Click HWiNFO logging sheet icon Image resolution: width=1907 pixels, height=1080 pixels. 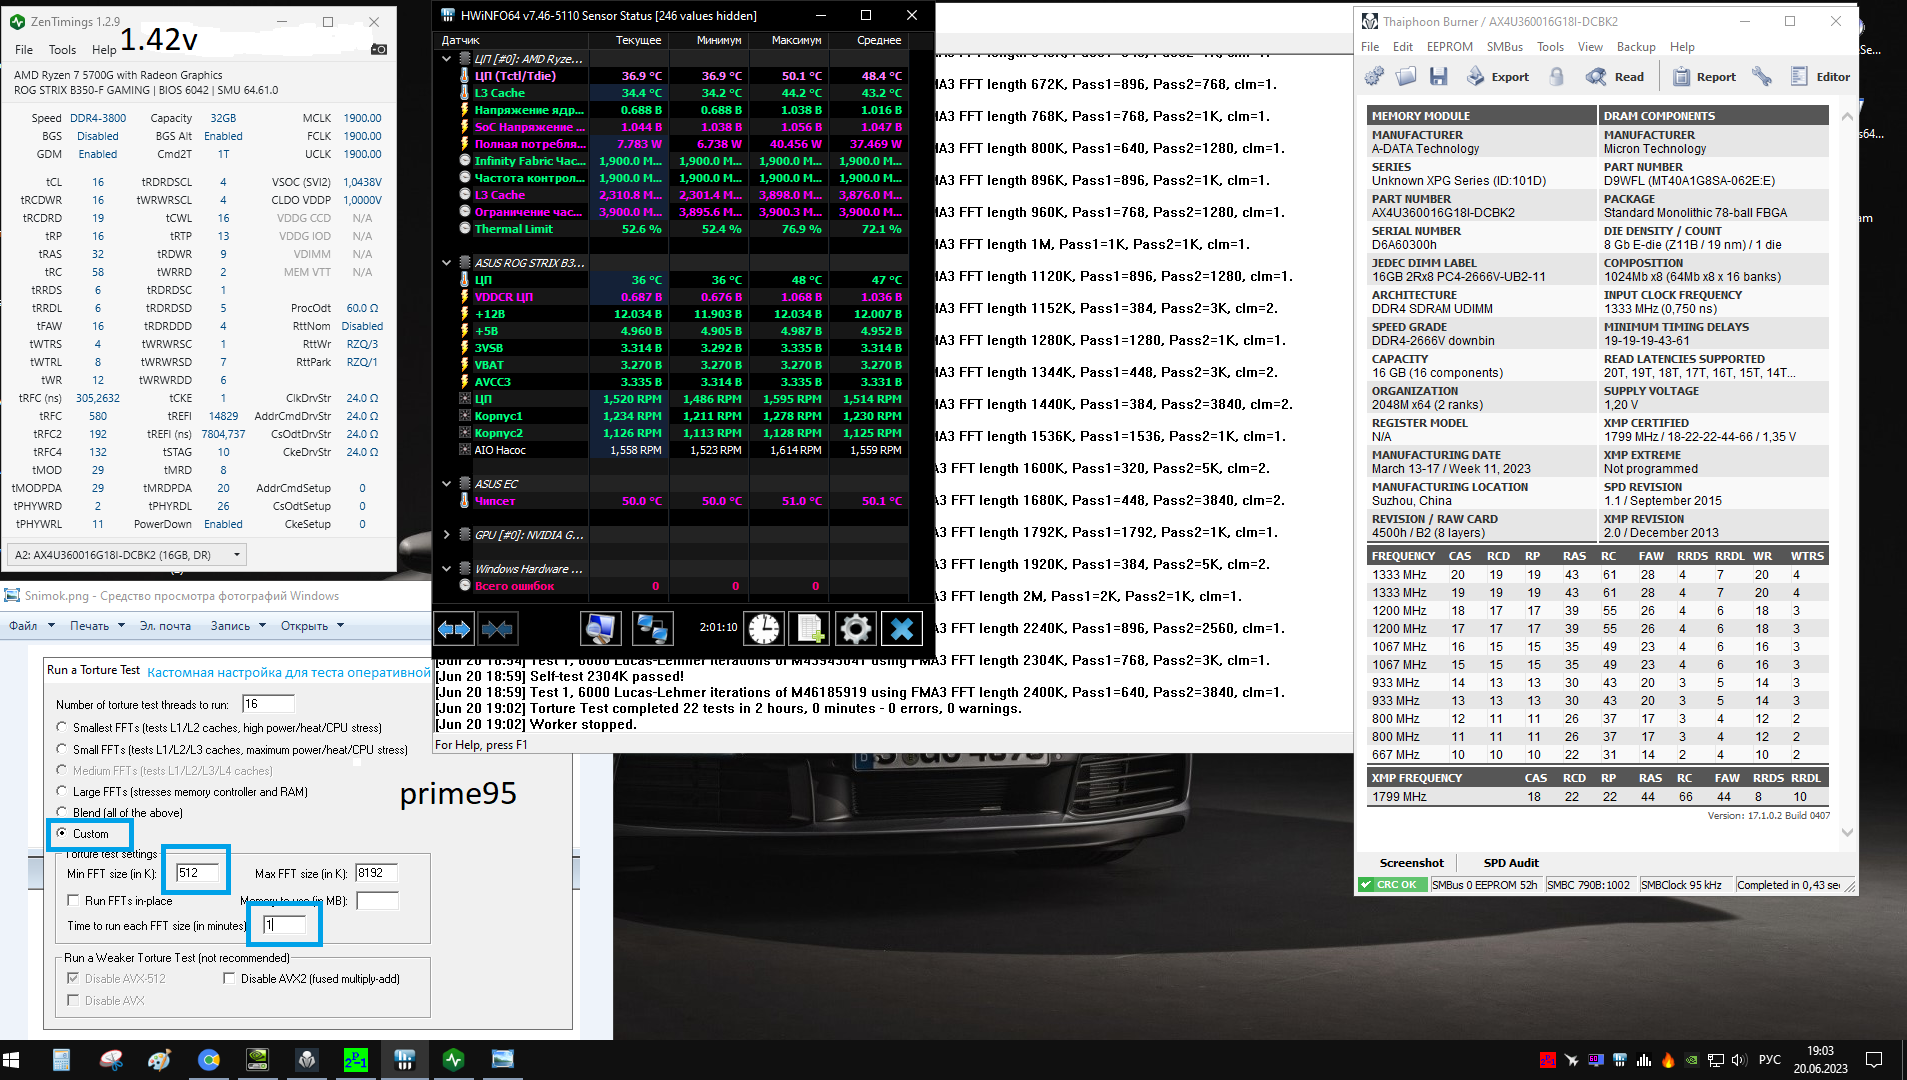(809, 628)
